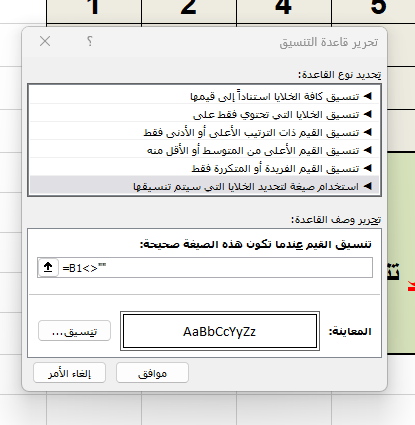Open the format settings with 'تنسيق...' button
Image resolution: width=415 pixels, height=425 pixels.
coord(74,331)
